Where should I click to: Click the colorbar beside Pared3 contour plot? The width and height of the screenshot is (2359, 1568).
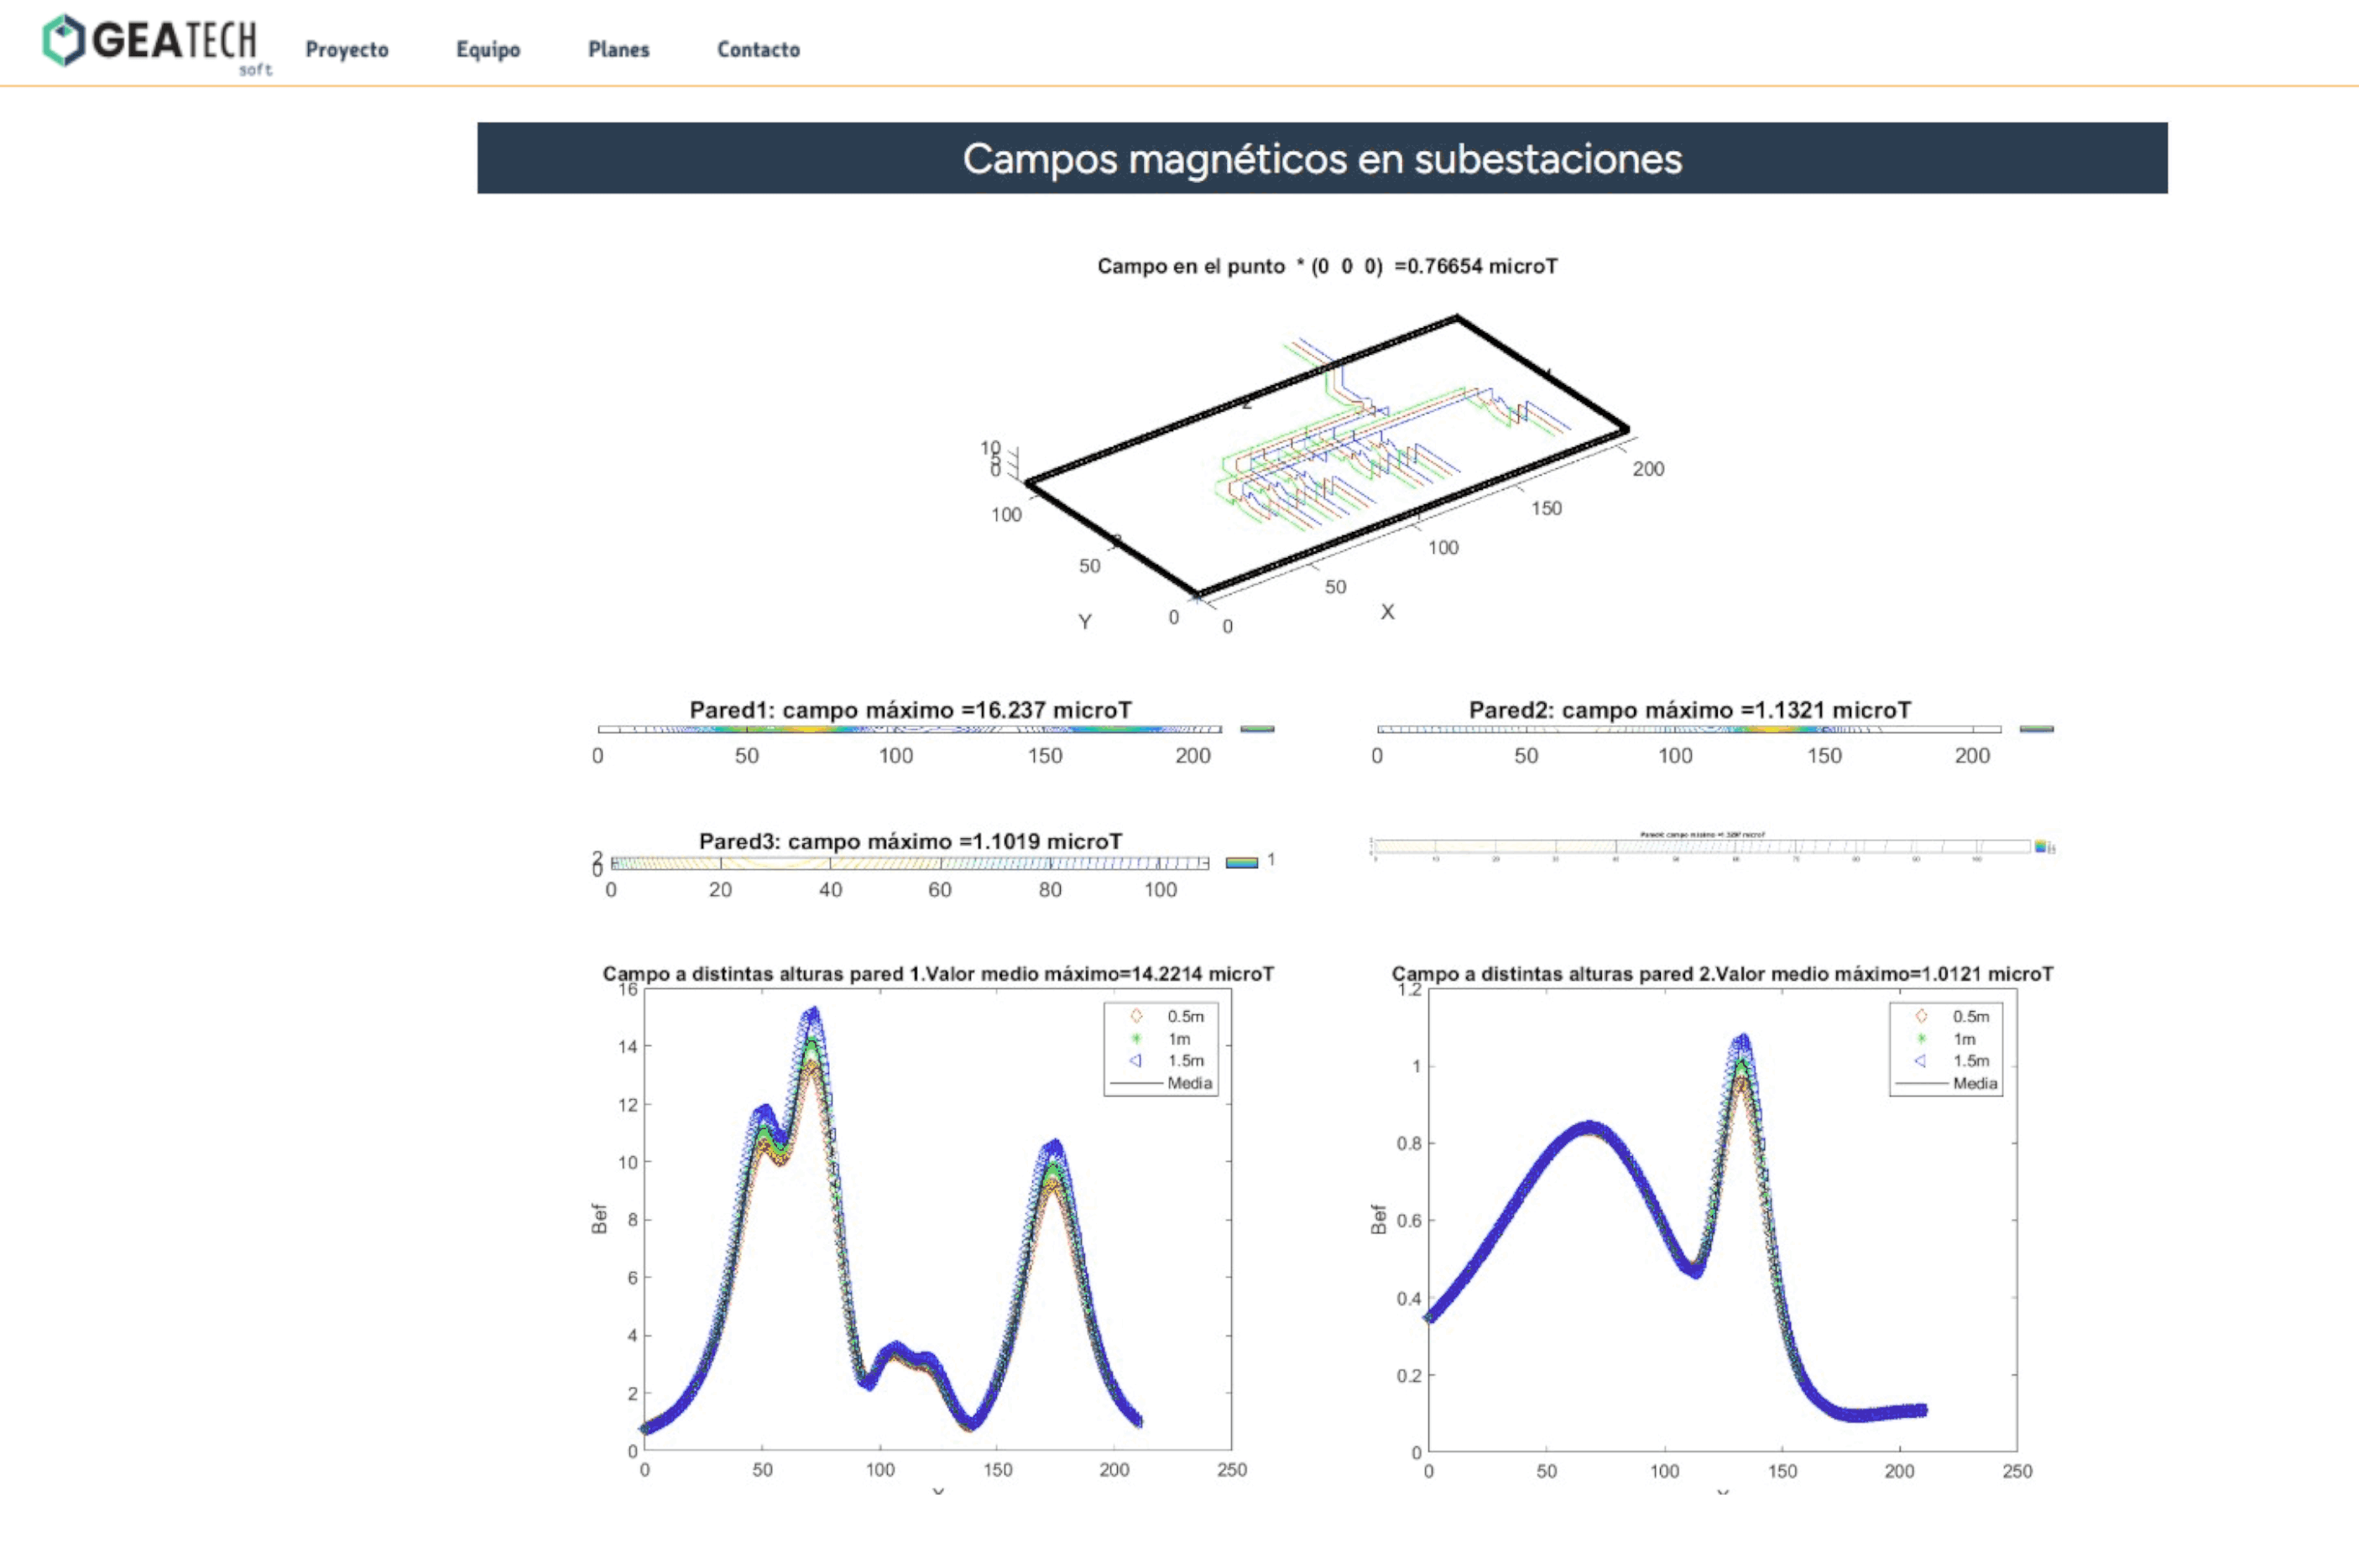click(1241, 862)
